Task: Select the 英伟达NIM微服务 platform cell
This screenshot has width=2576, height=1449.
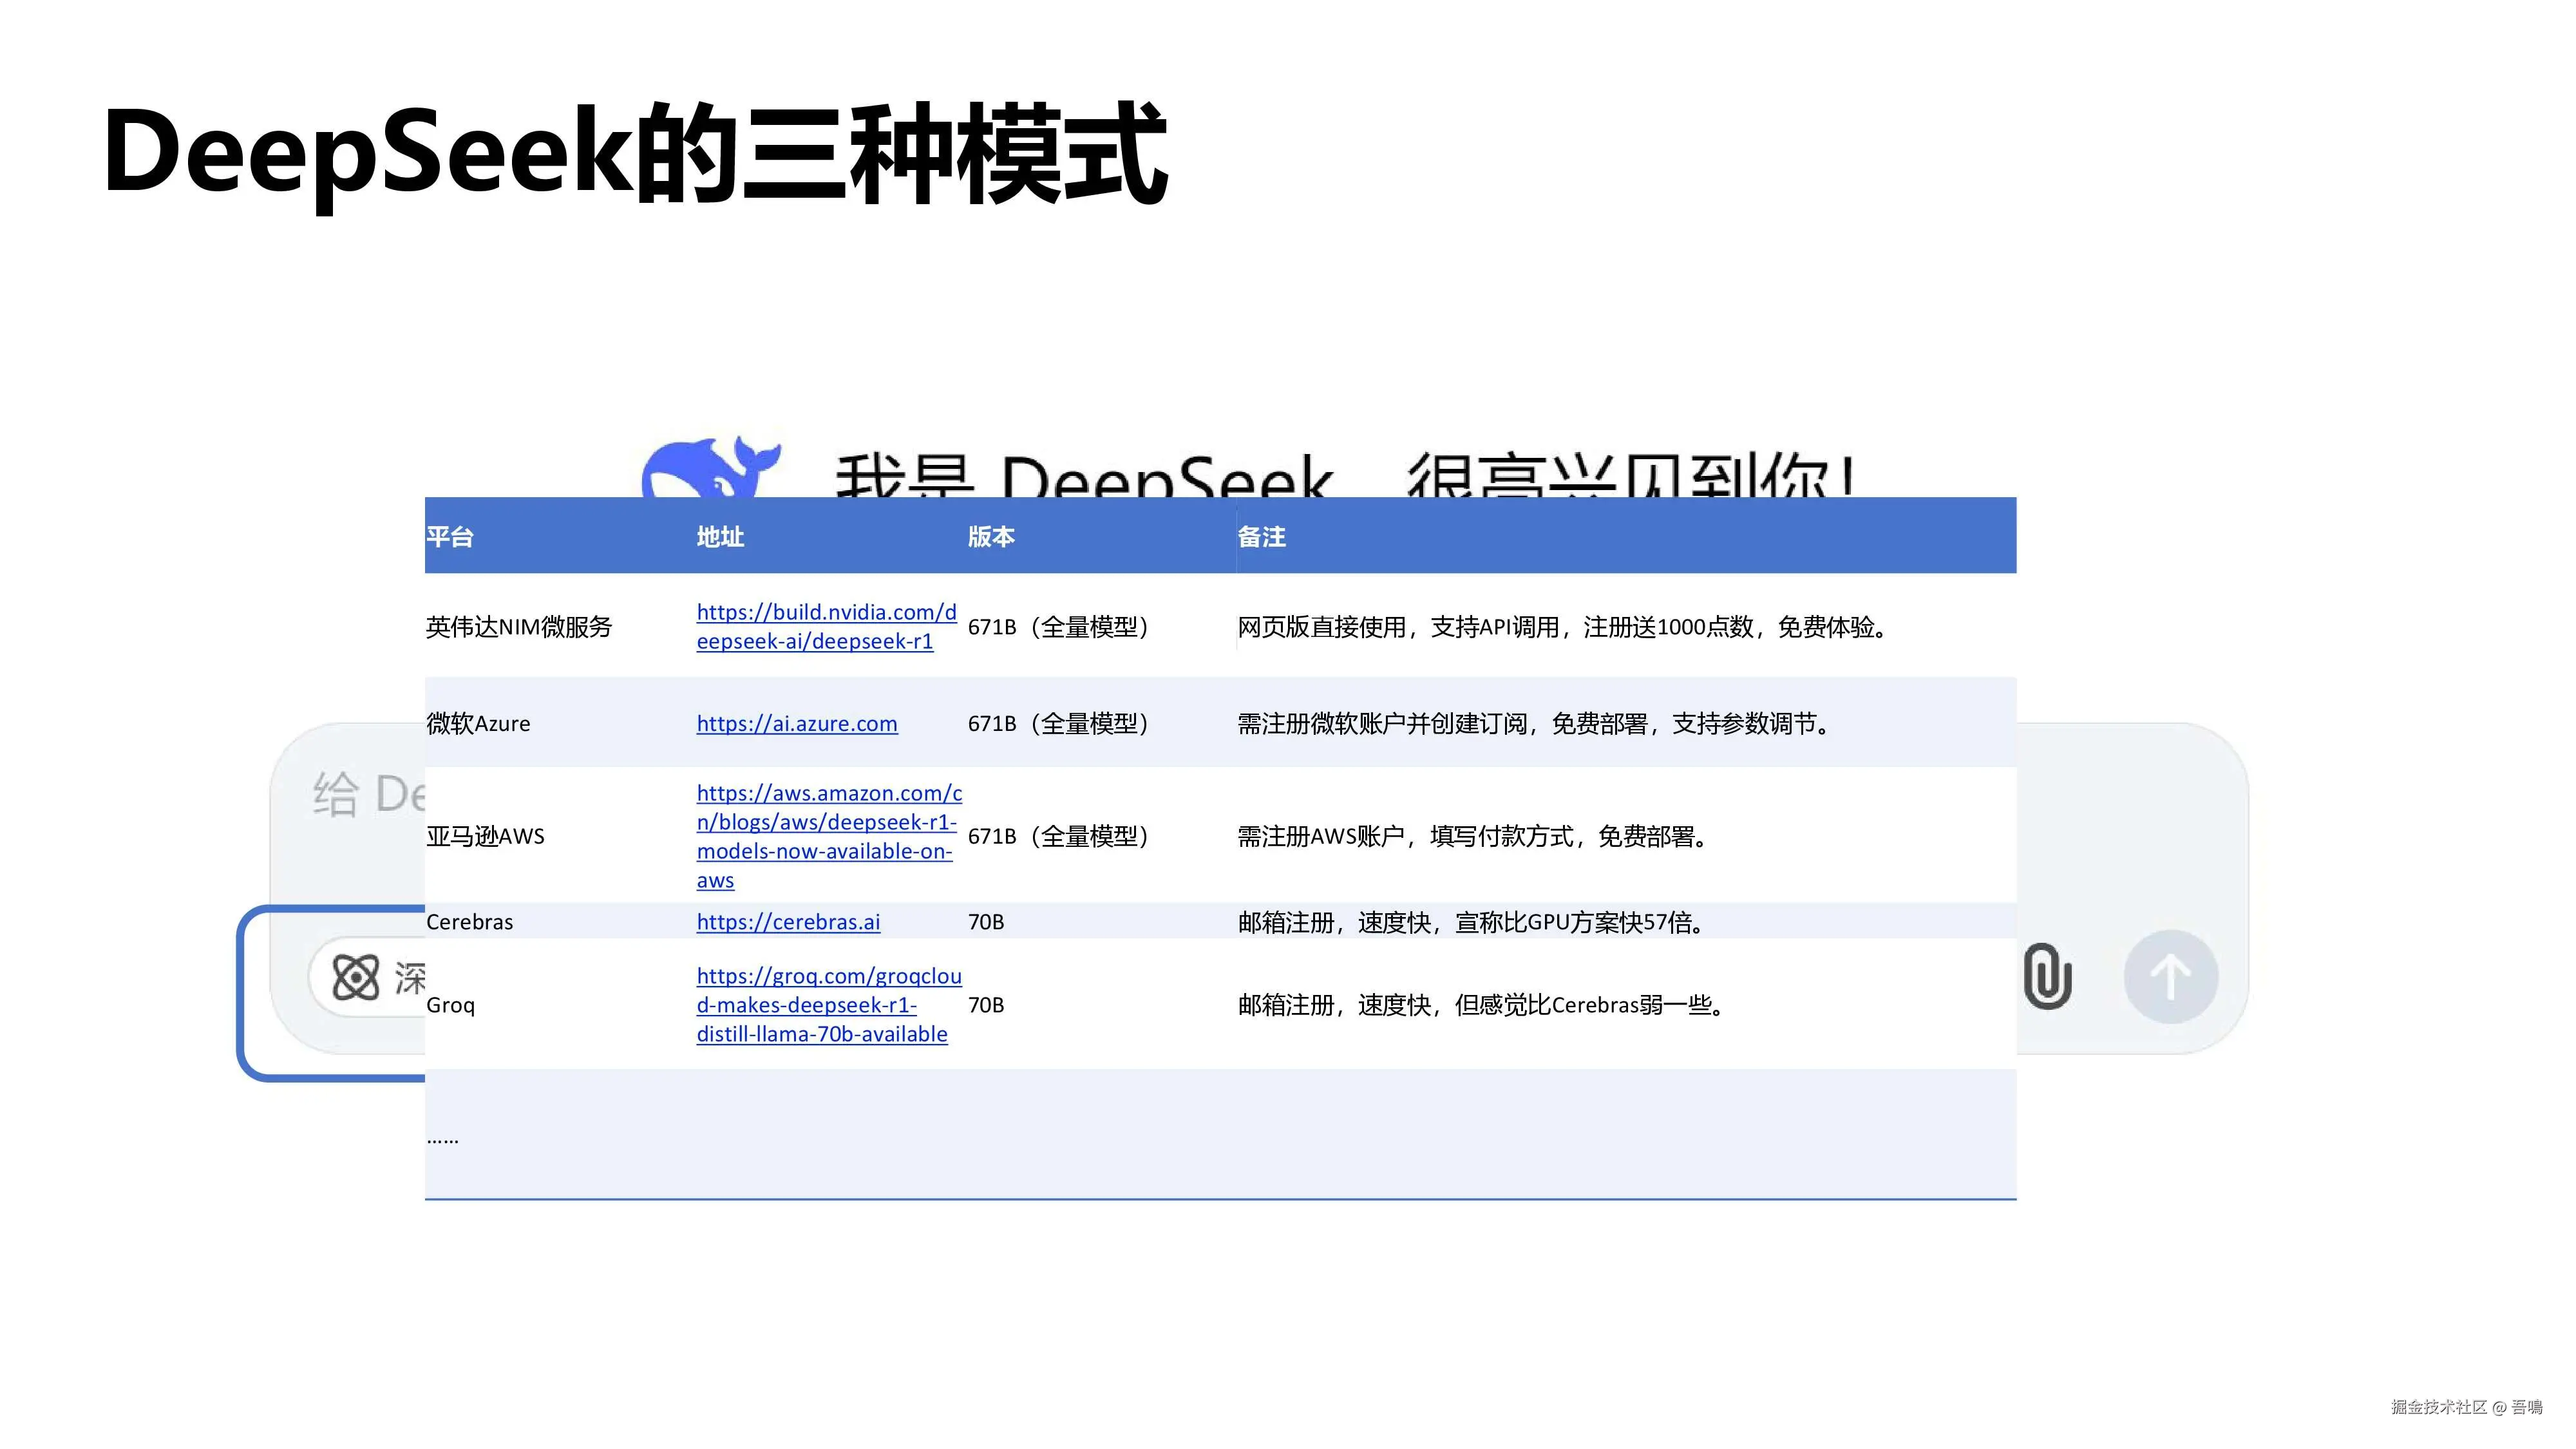Action: [x=518, y=627]
